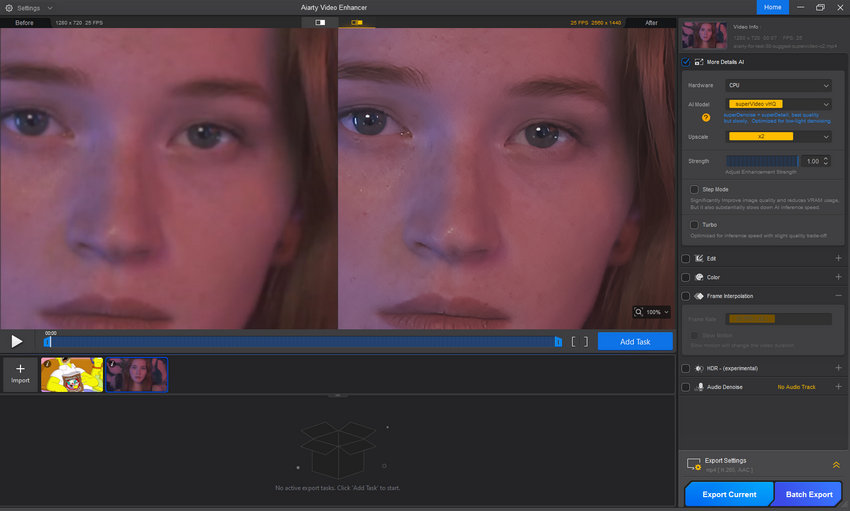The image size is (850, 511).
Task: Select the cartoon clip thumbnail
Action: [x=72, y=374]
